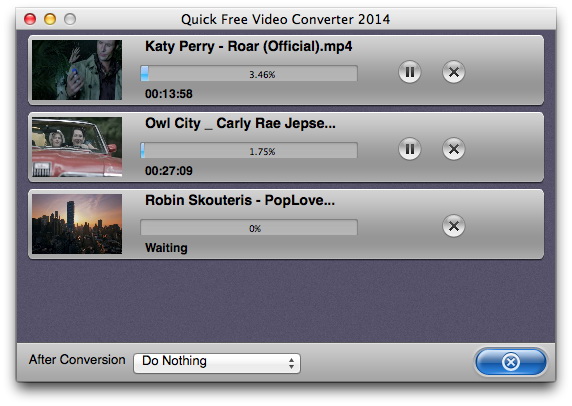572x406 pixels.
Task: Select the Katy Perry video thumbnail
Action: pos(77,70)
